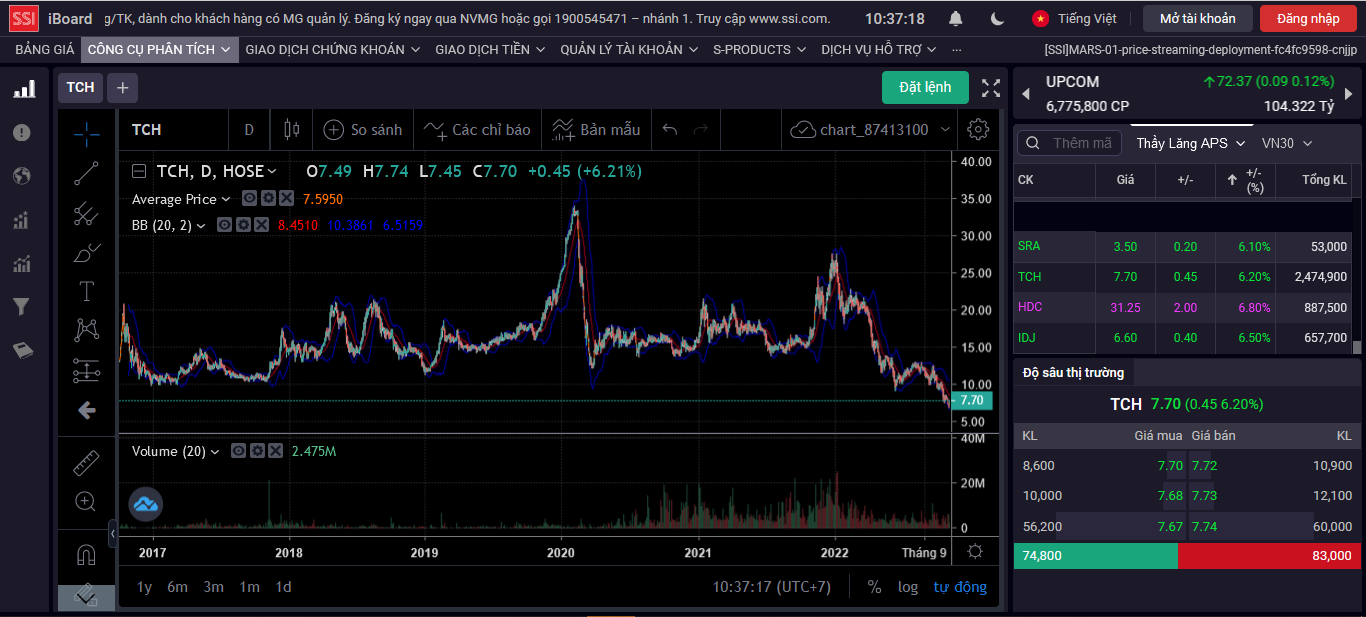This screenshot has width=1366, height=617.
Task: Toggle log scale mode
Action: (x=908, y=587)
